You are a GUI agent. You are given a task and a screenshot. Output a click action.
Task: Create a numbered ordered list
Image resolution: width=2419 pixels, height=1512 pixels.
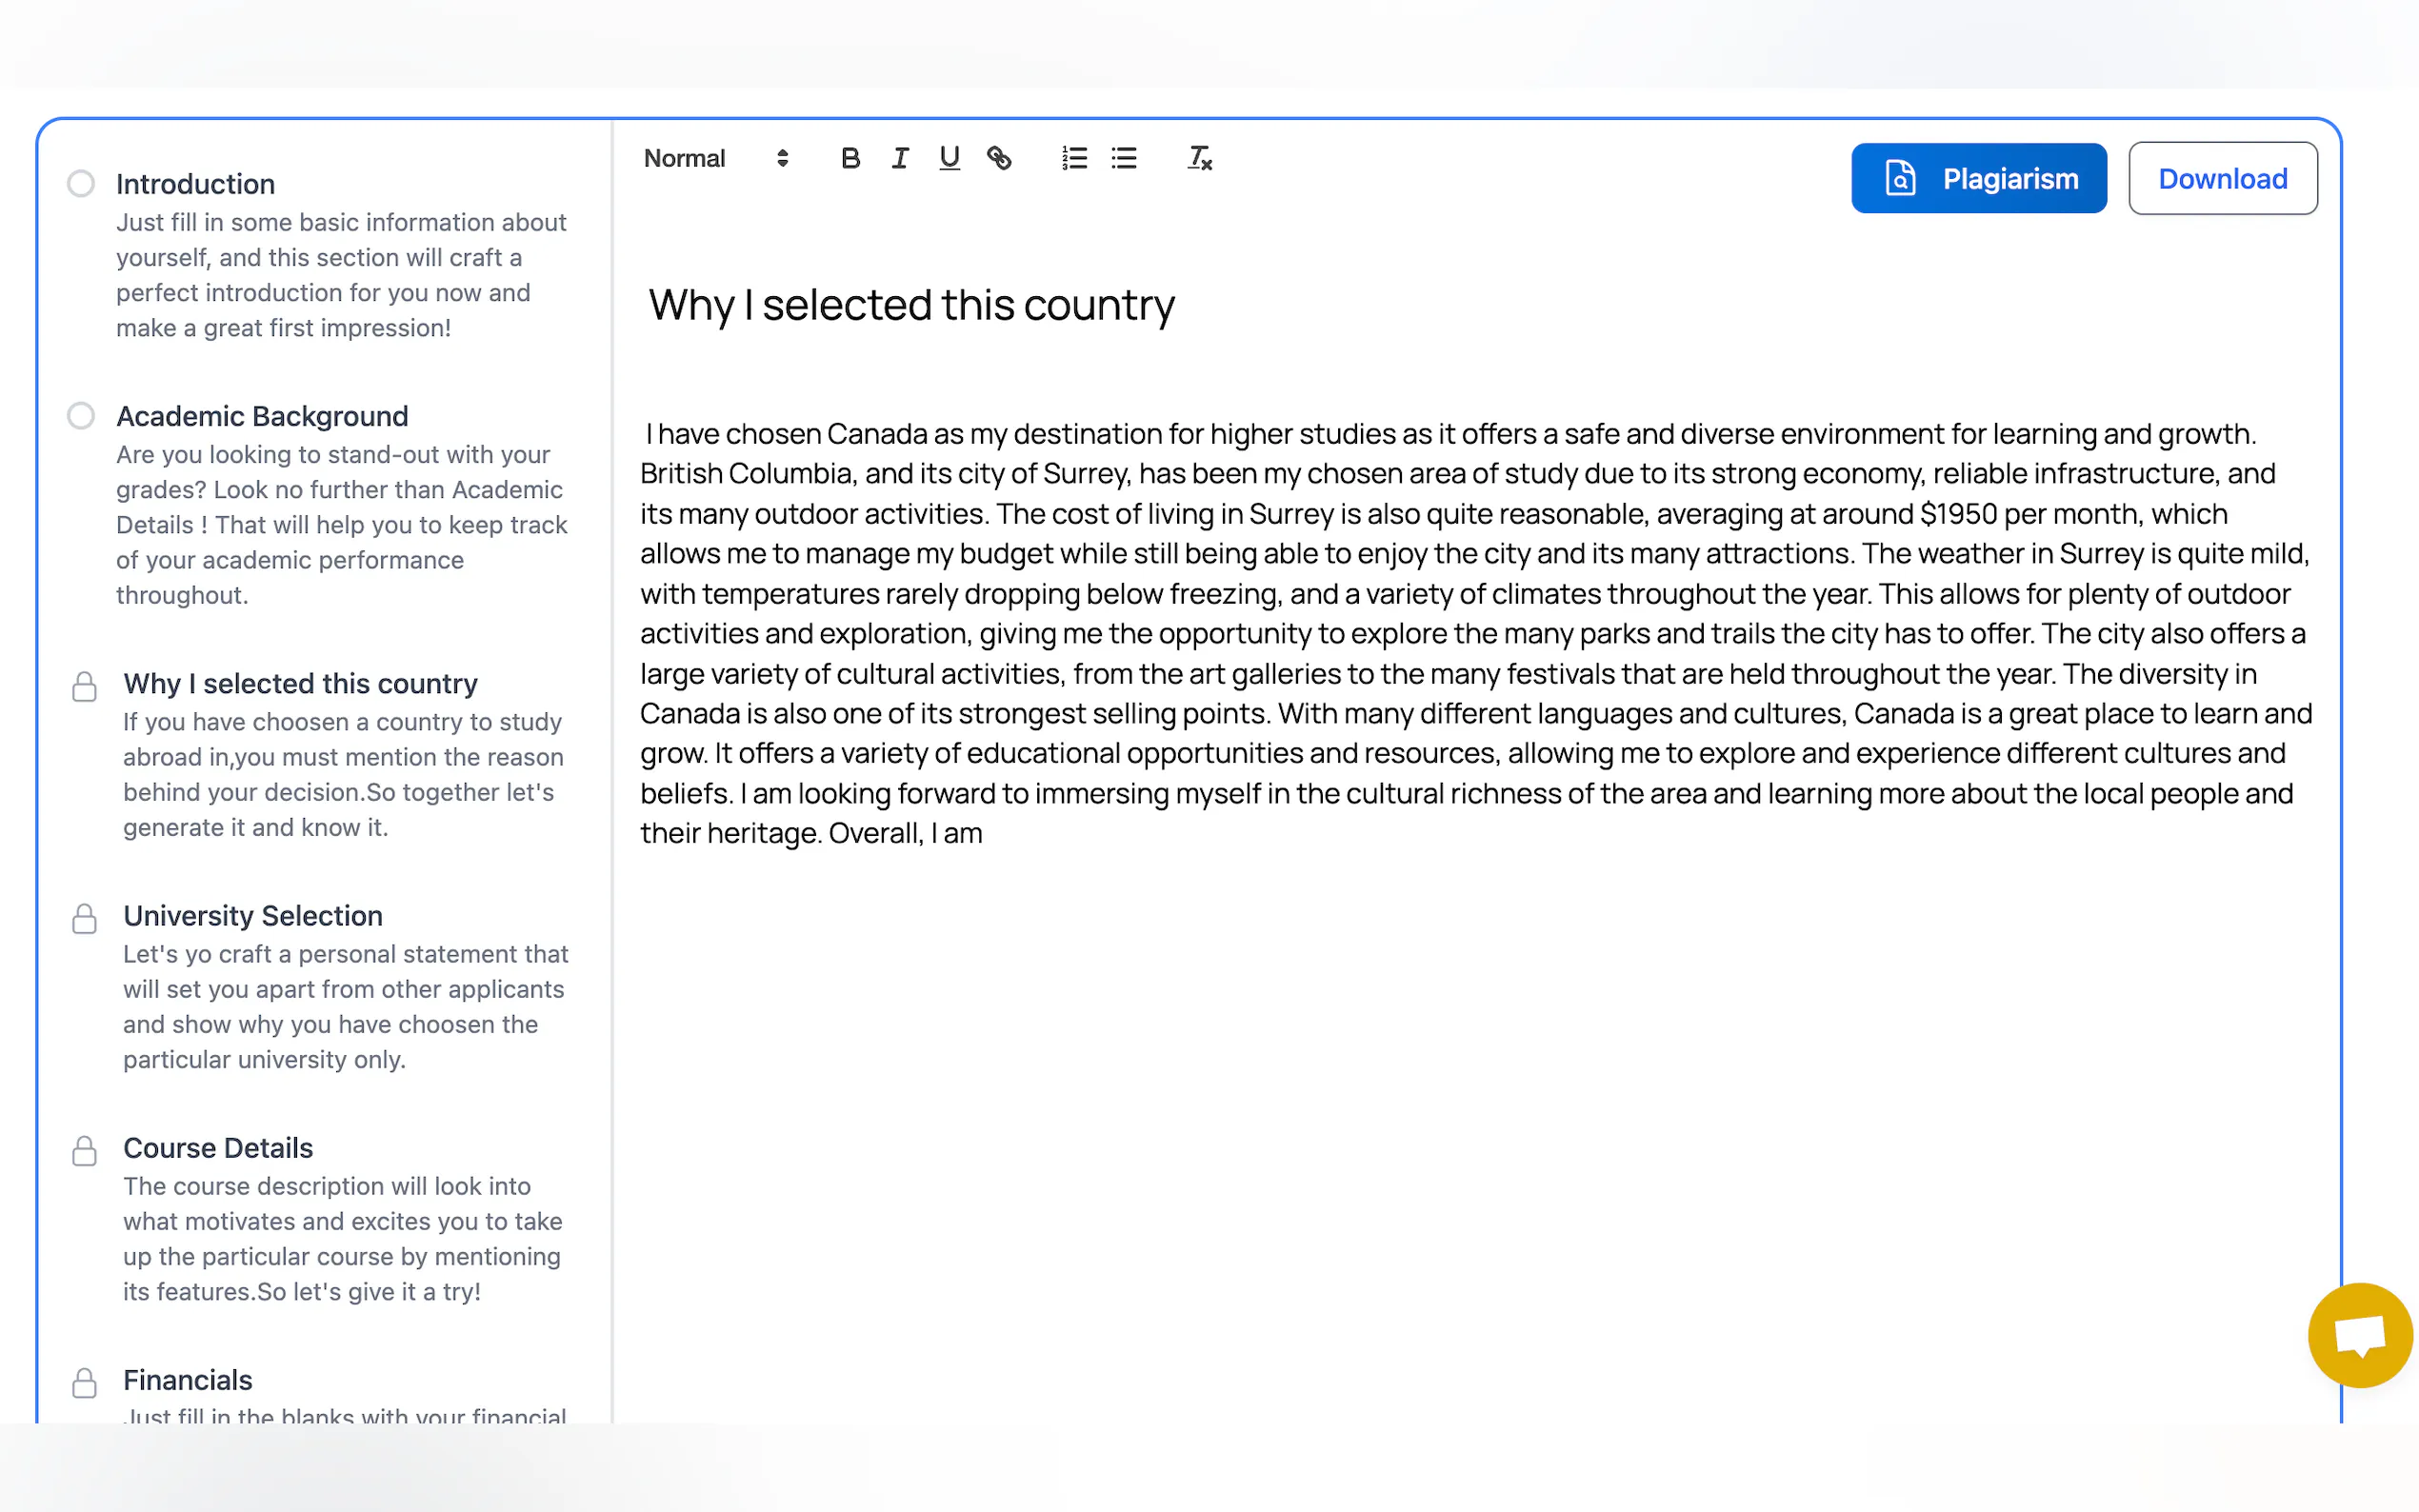1074,158
